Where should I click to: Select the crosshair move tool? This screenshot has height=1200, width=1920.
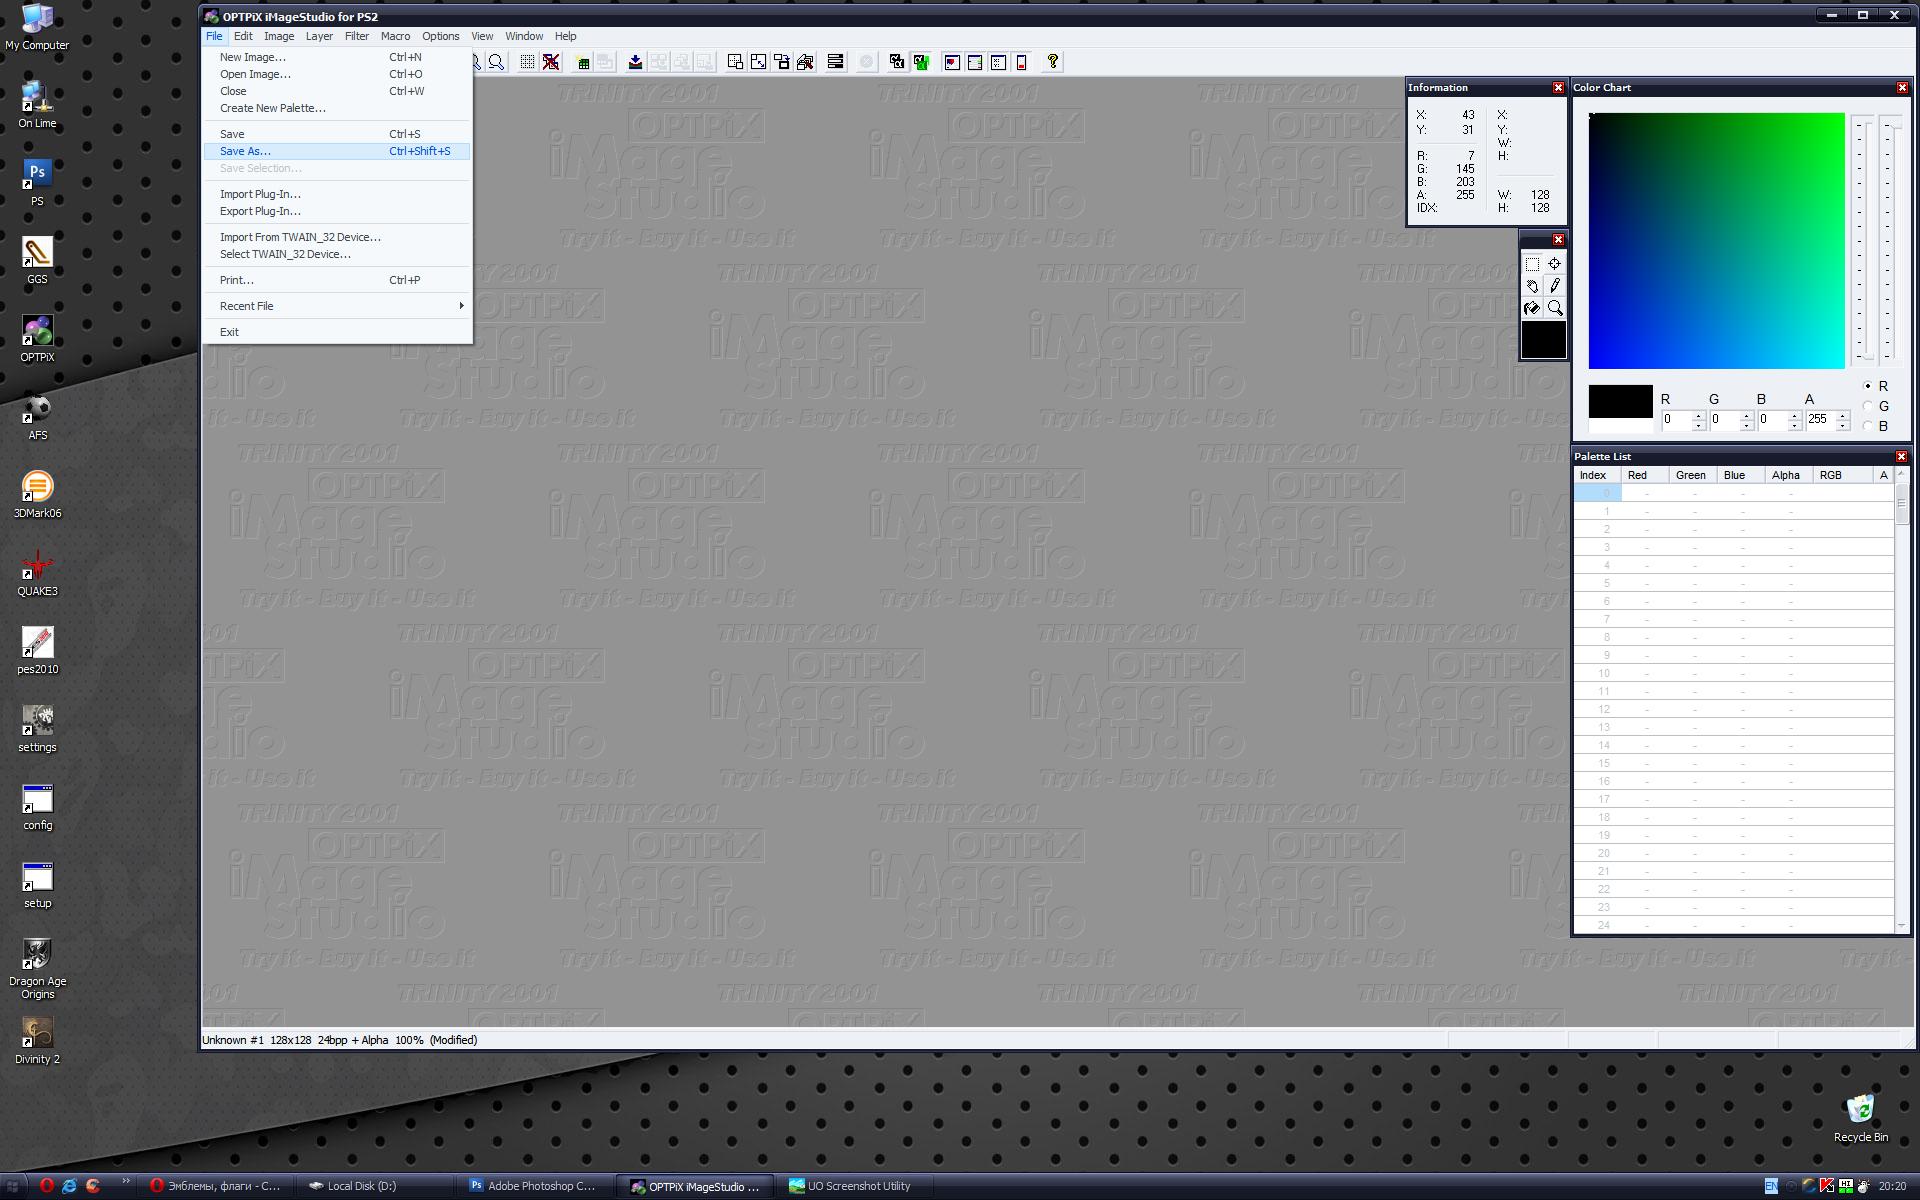1555,264
